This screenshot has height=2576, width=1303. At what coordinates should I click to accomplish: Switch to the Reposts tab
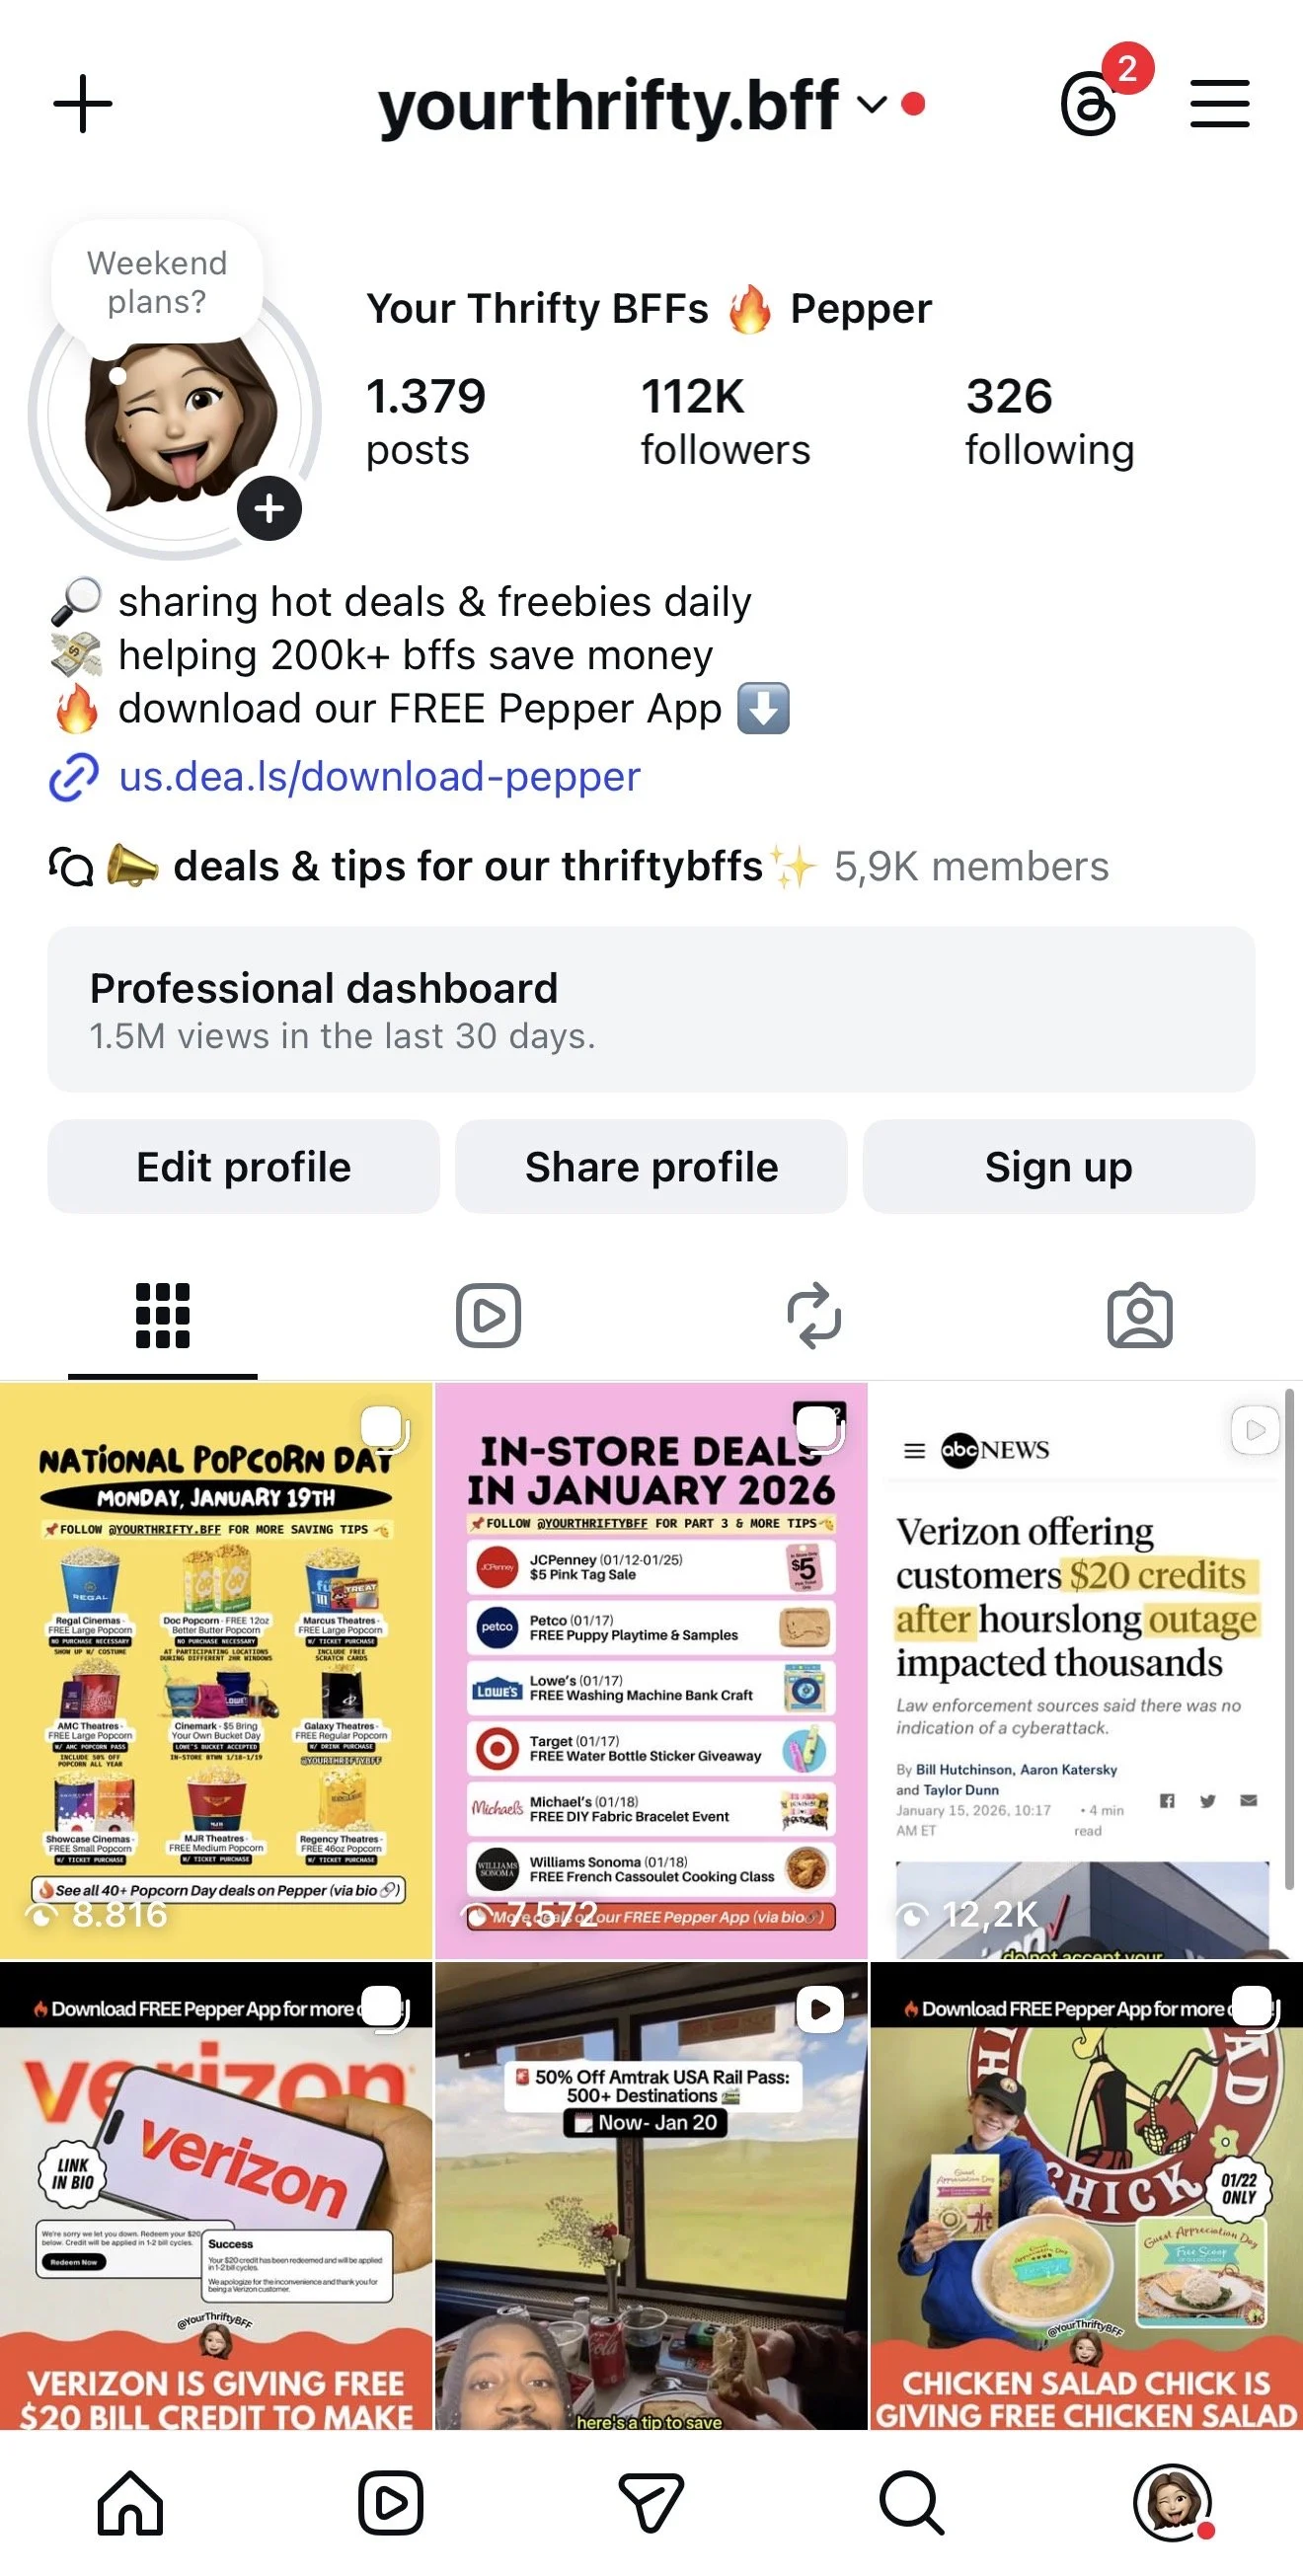coord(814,1315)
